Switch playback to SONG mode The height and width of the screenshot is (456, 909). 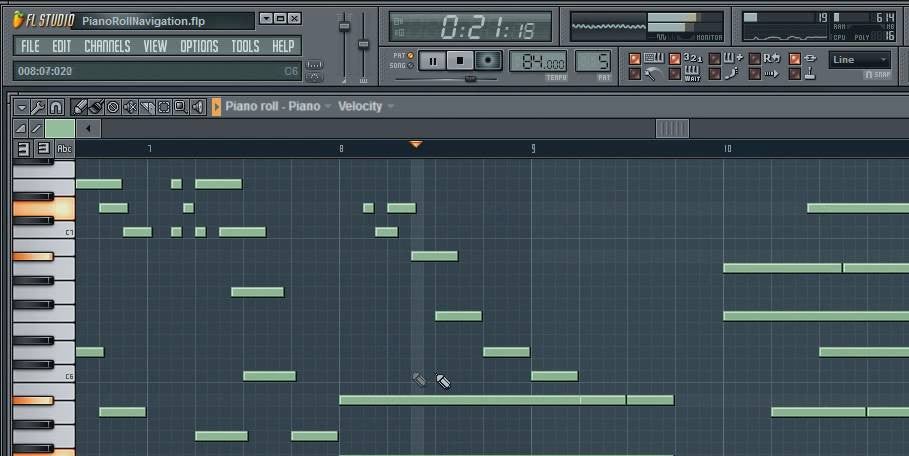(x=410, y=65)
